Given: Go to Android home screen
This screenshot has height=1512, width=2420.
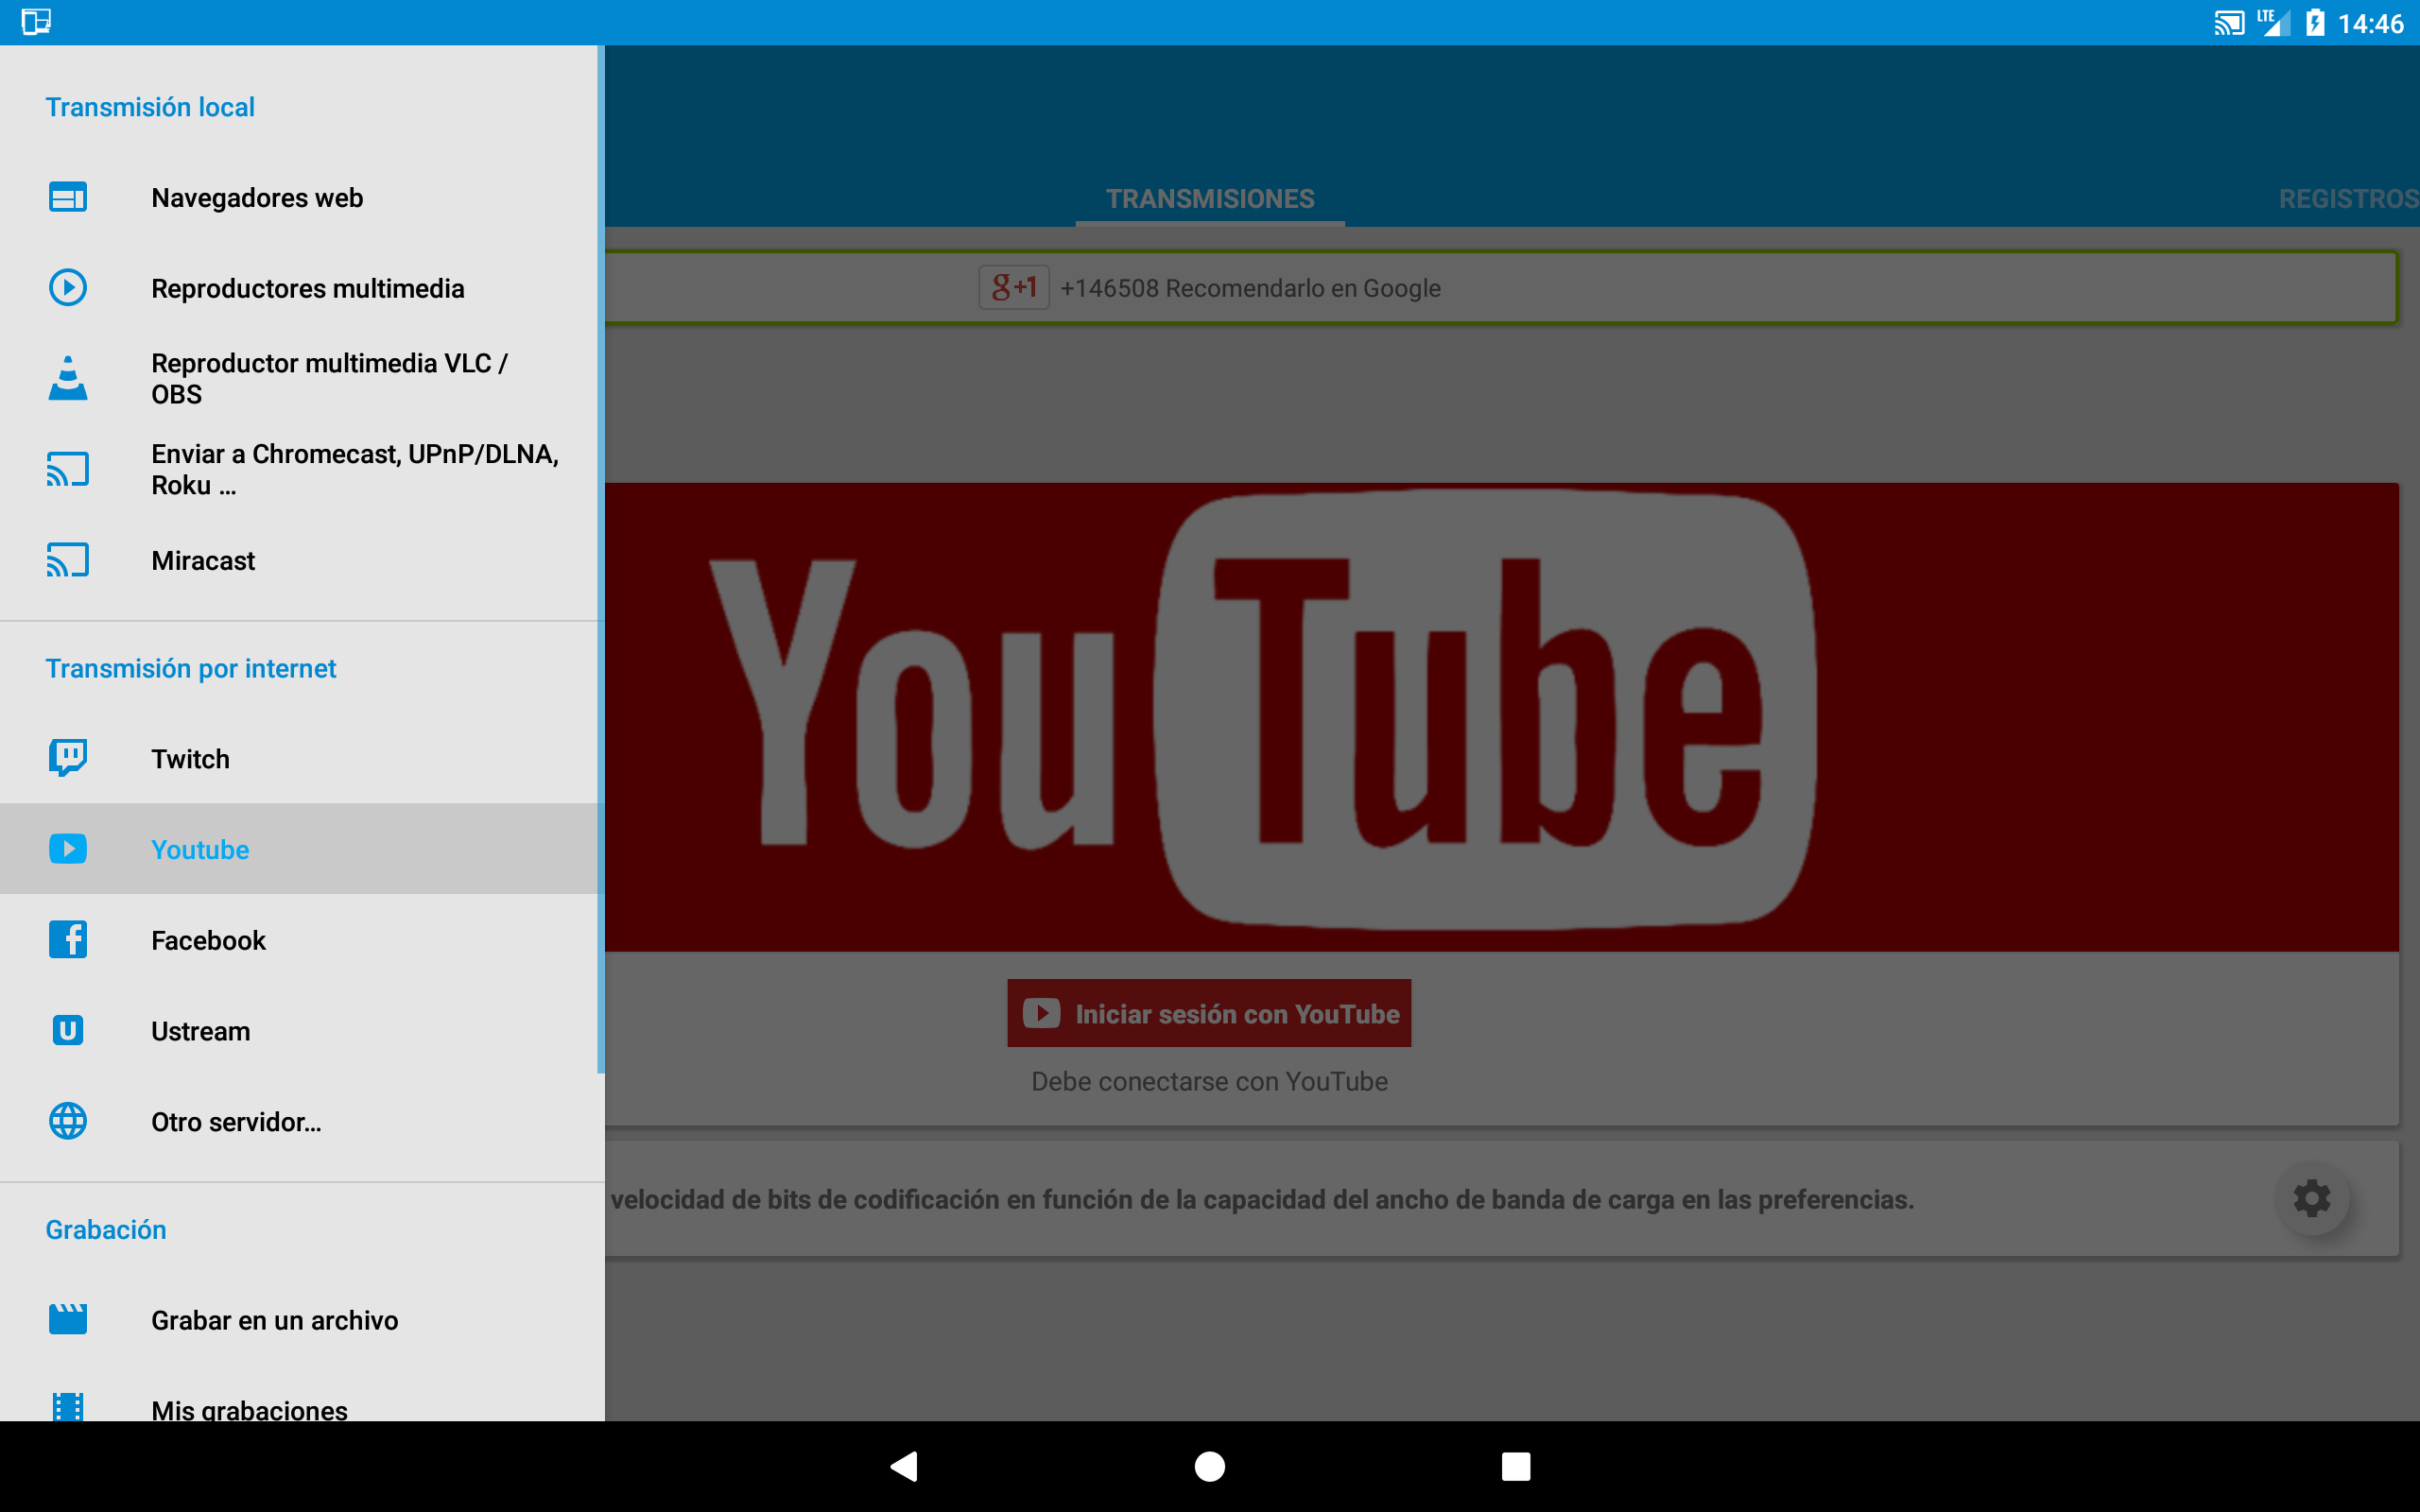Looking at the screenshot, I should coord(1210,1466).
